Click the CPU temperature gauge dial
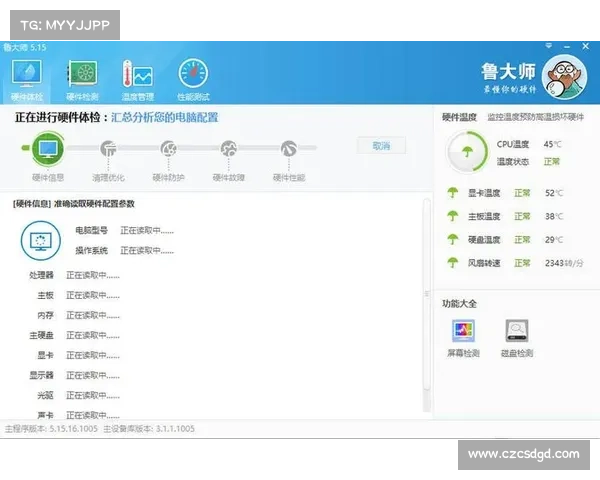600x480 pixels. 467,152
